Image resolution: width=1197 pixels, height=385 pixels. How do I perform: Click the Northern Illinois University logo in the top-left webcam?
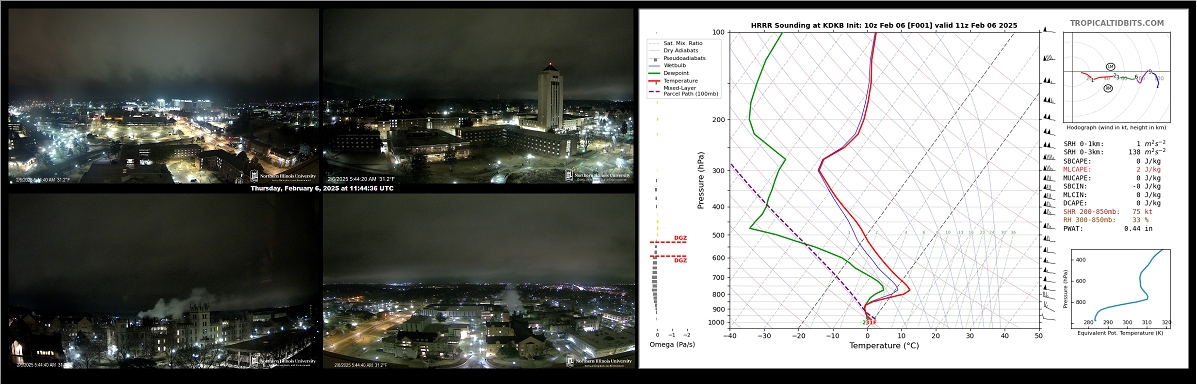(283, 175)
